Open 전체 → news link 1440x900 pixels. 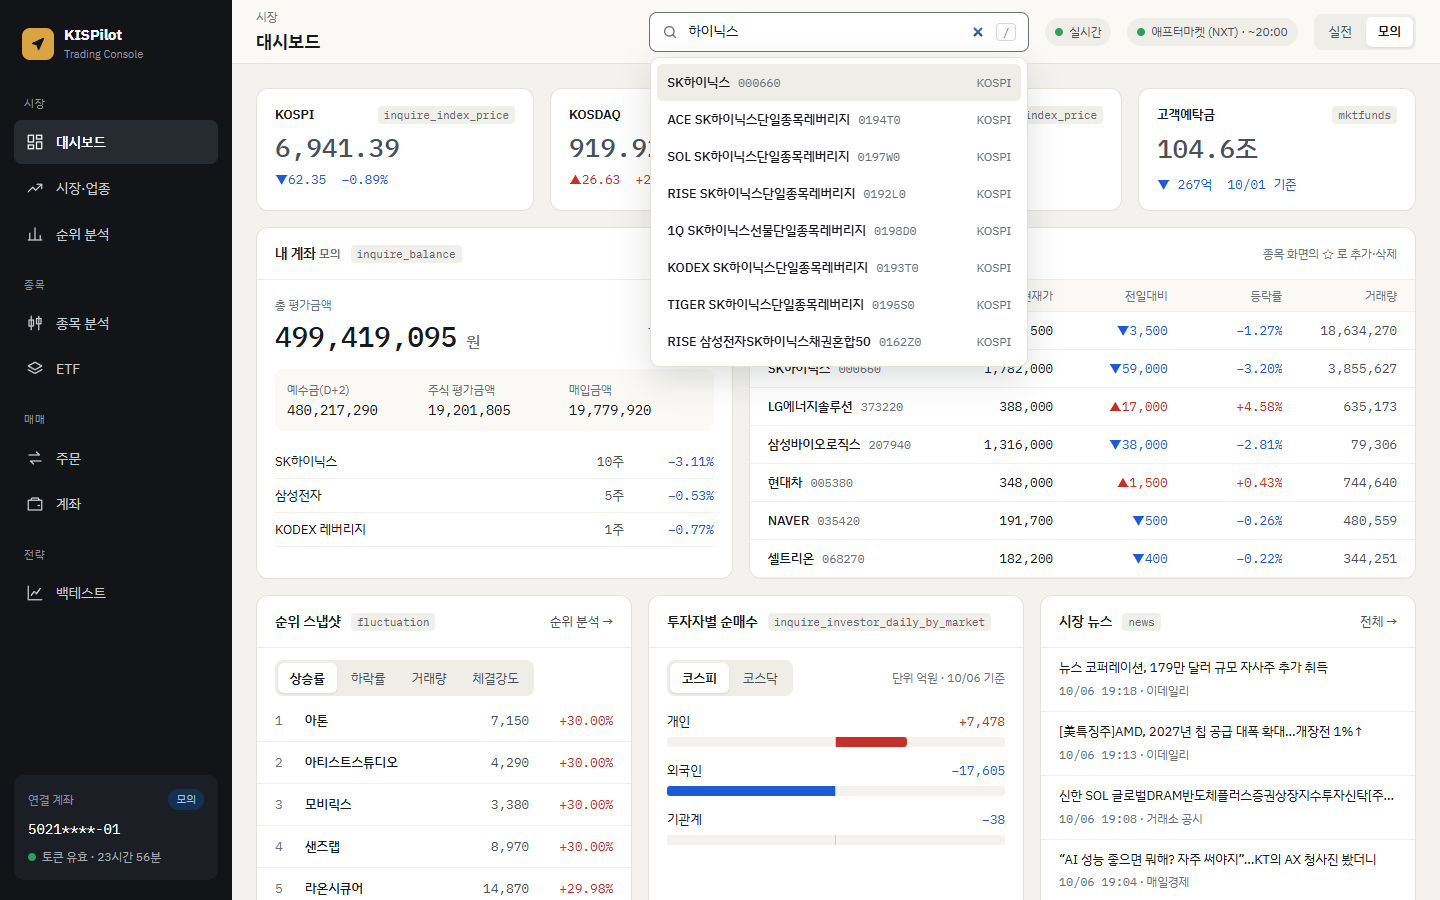tap(1378, 622)
